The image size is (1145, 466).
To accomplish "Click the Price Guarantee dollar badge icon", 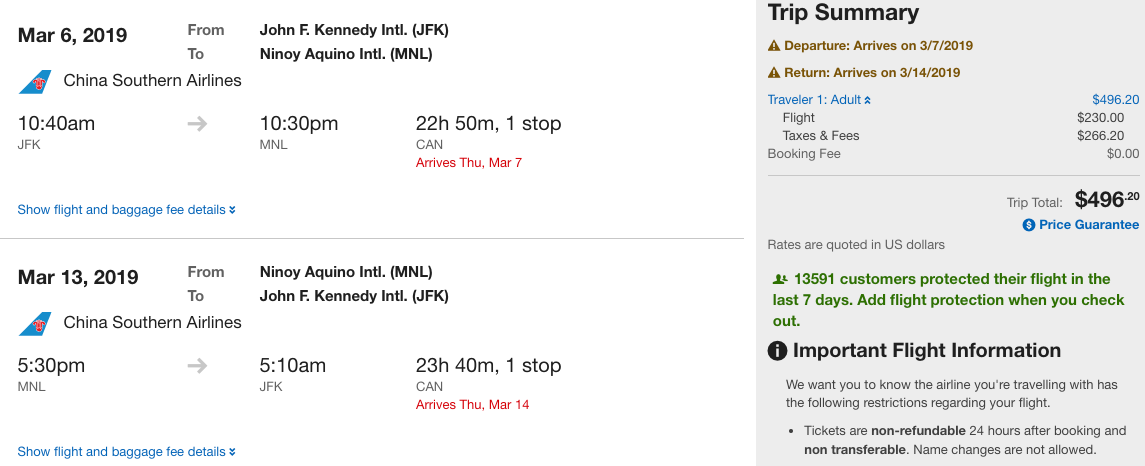I will point(1028,225).
